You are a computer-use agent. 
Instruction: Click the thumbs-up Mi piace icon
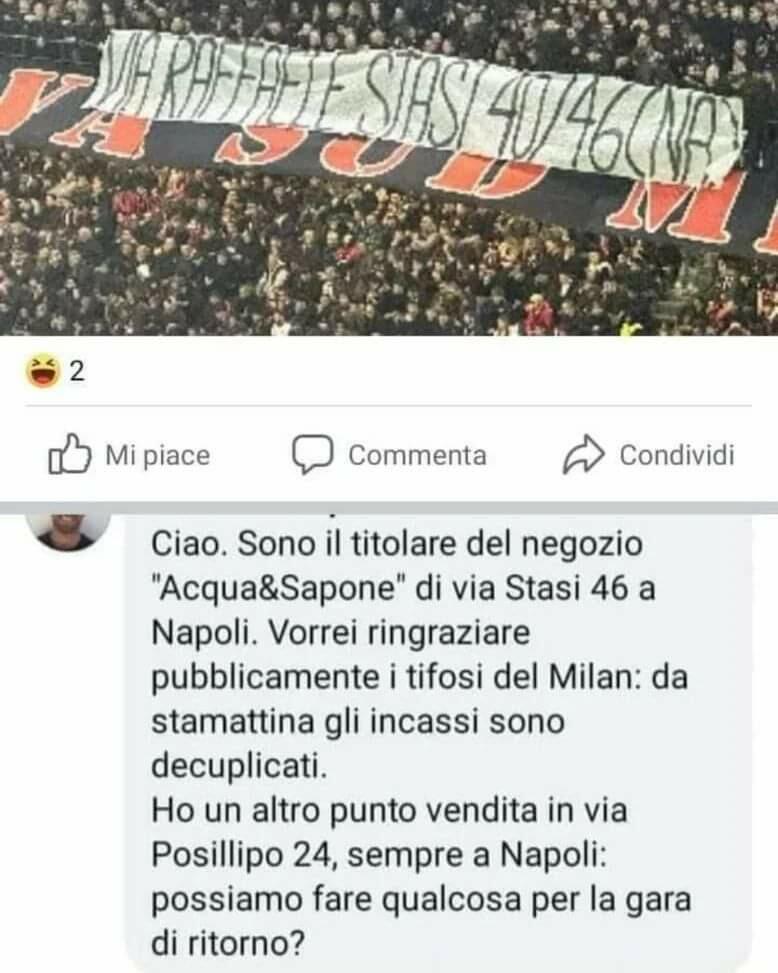click(69, 454)
